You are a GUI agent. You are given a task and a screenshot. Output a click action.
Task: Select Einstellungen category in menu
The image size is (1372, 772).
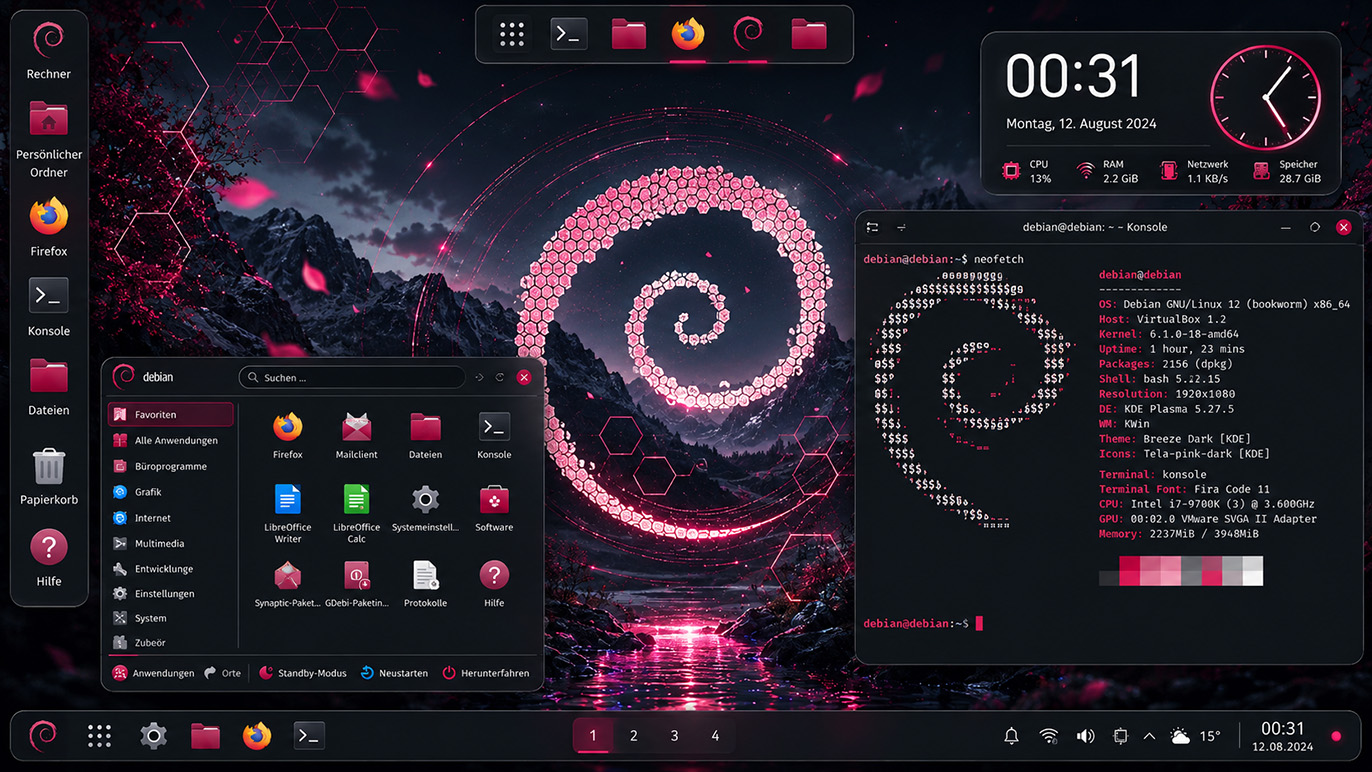tap(171, 594)
